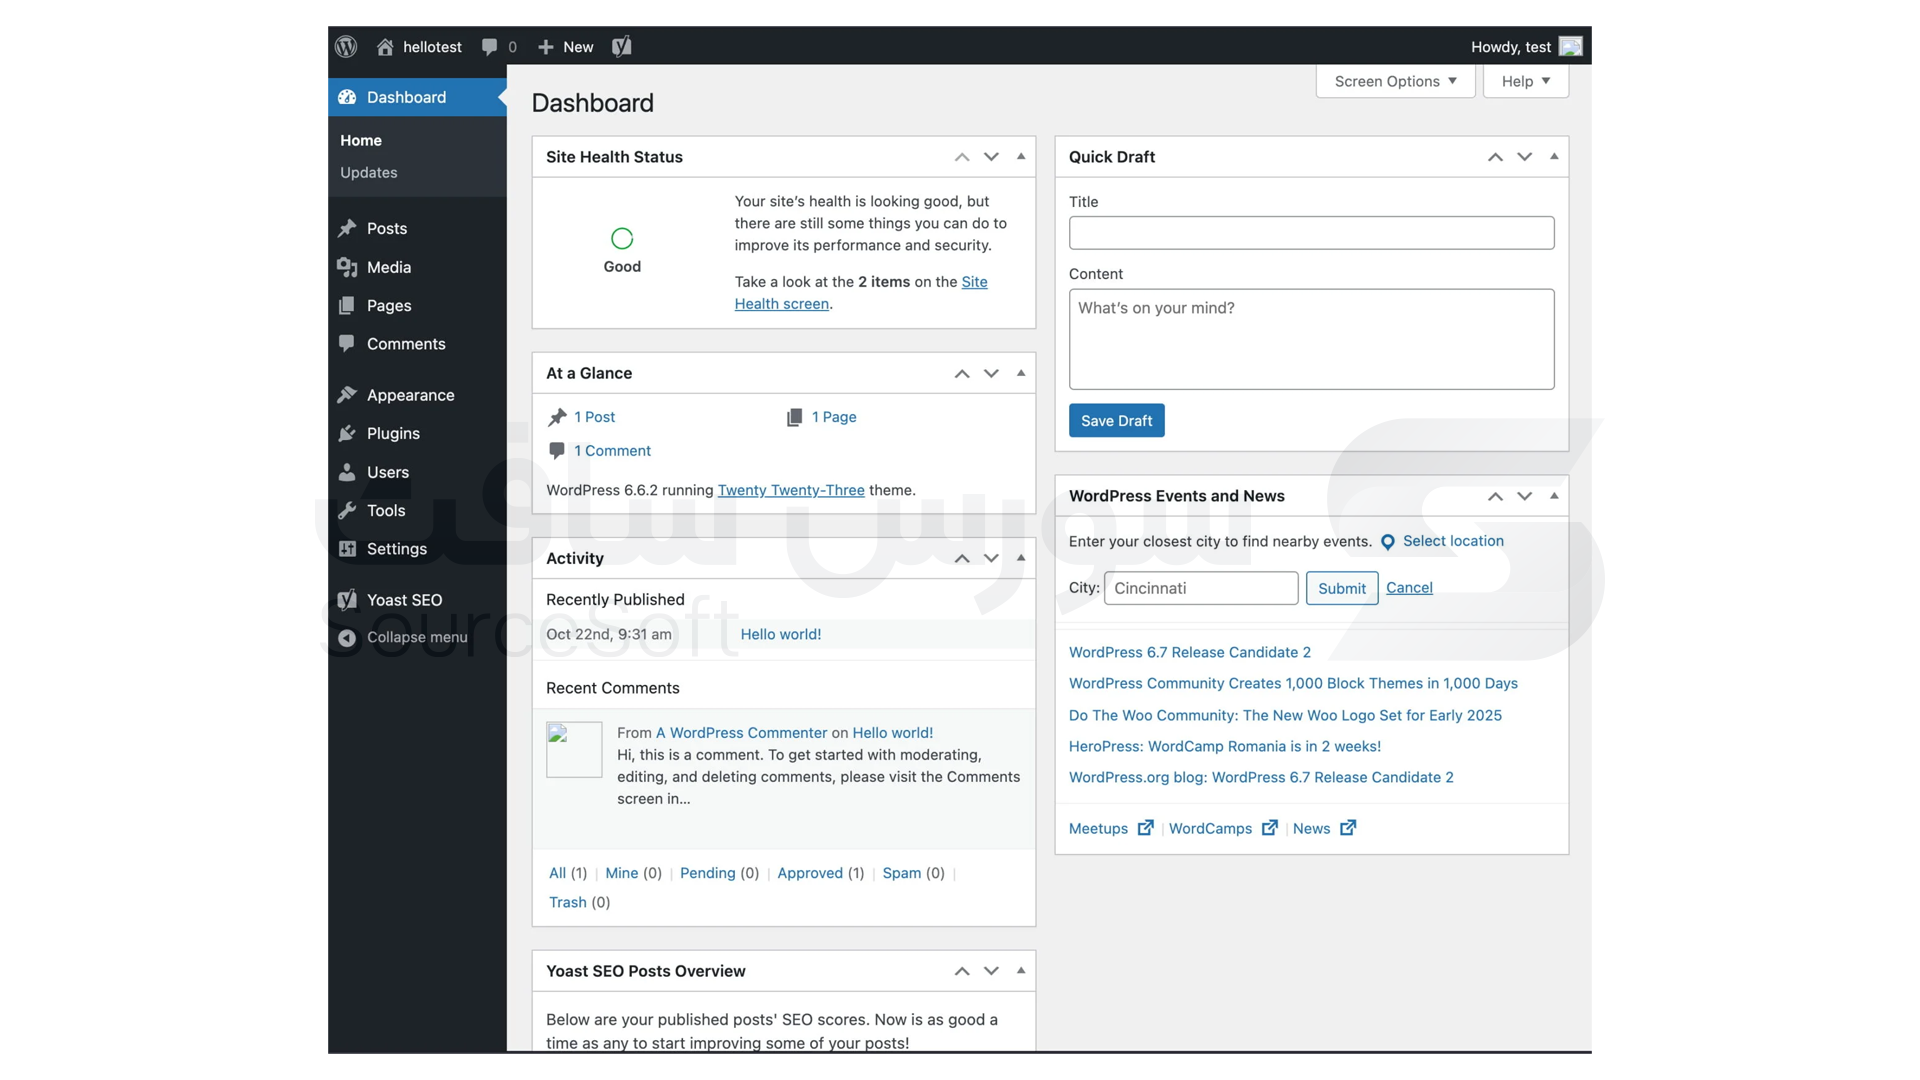
Task: Click the Tools wrench menu item
Action: coord(385,510)
